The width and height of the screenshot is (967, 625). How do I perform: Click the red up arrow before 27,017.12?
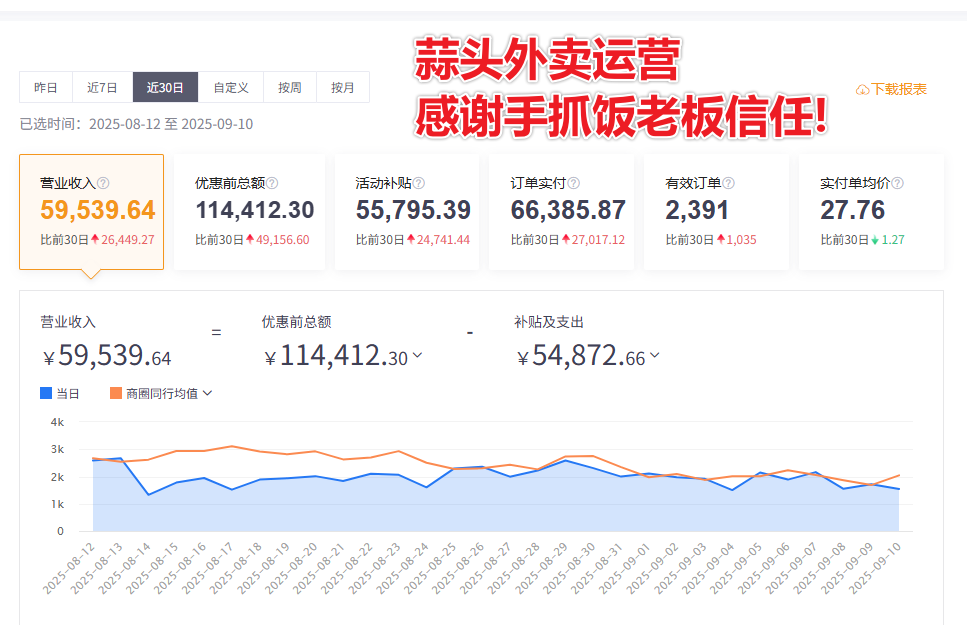pos(566,239)
